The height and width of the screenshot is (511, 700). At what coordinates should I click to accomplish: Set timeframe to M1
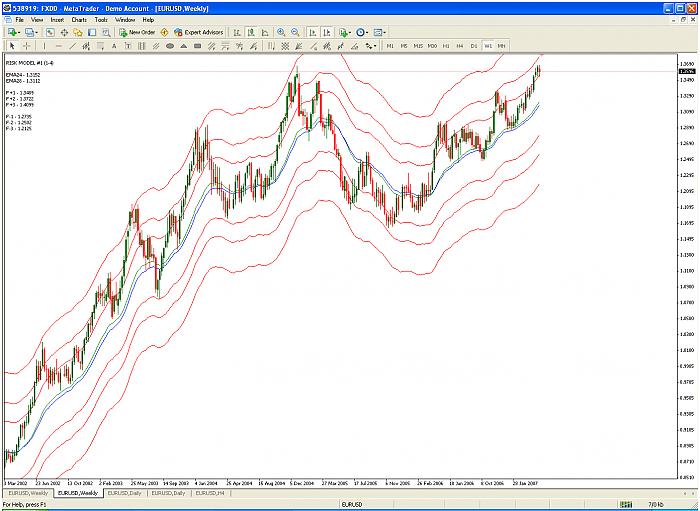pyautogui.click(x=390, y=46)
